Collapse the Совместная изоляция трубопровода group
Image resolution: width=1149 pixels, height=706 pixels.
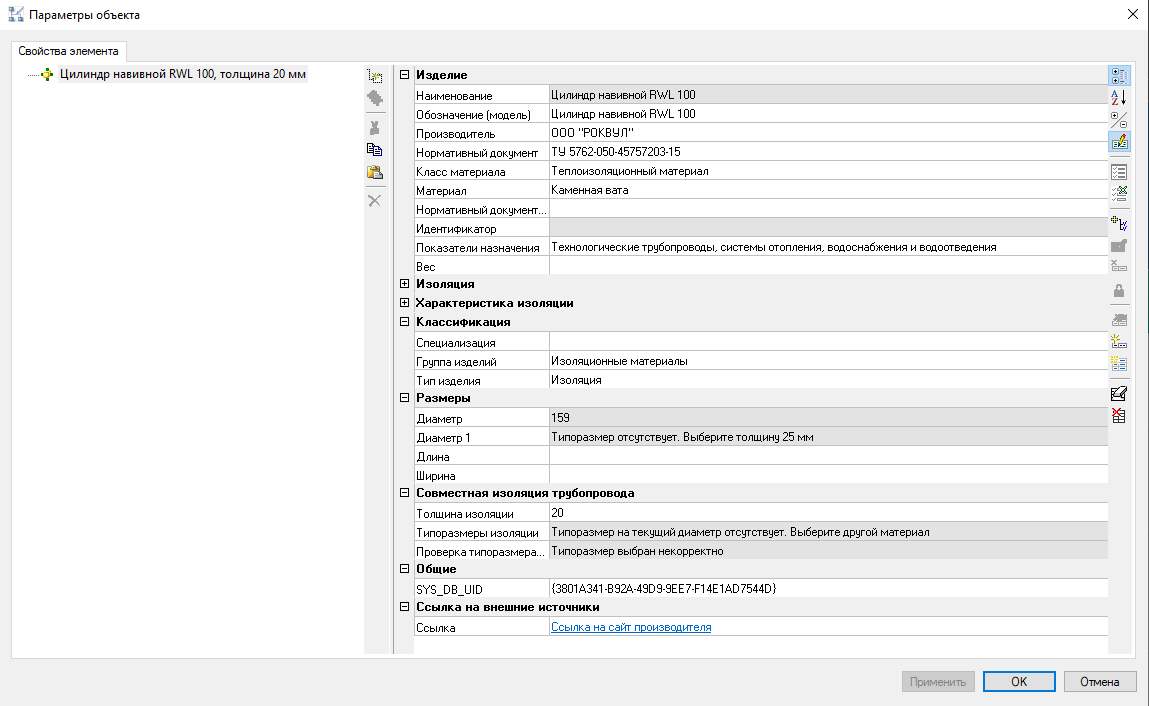pos(404,493)
